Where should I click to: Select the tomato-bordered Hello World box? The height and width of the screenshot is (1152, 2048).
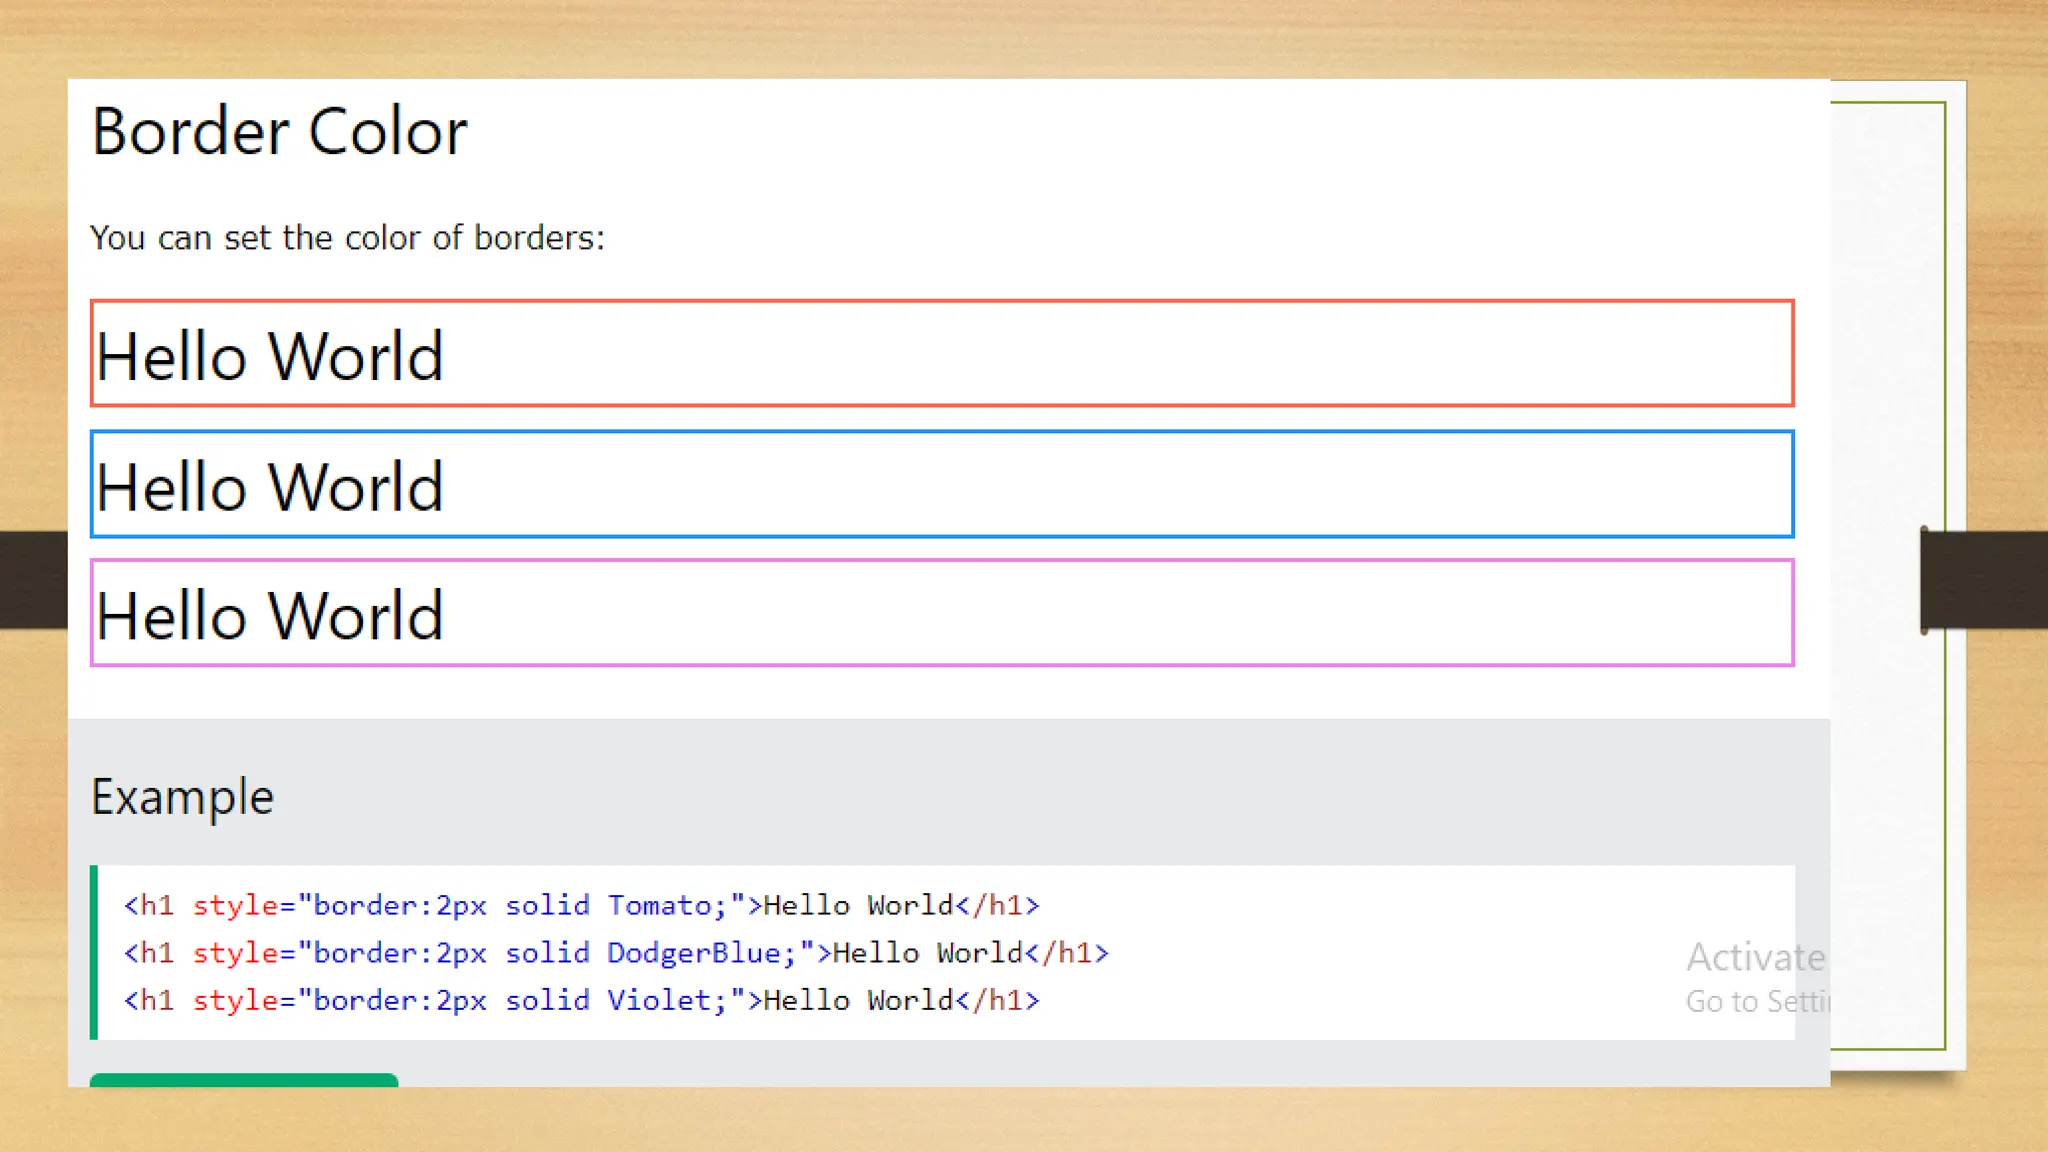[x=941, y=354]
